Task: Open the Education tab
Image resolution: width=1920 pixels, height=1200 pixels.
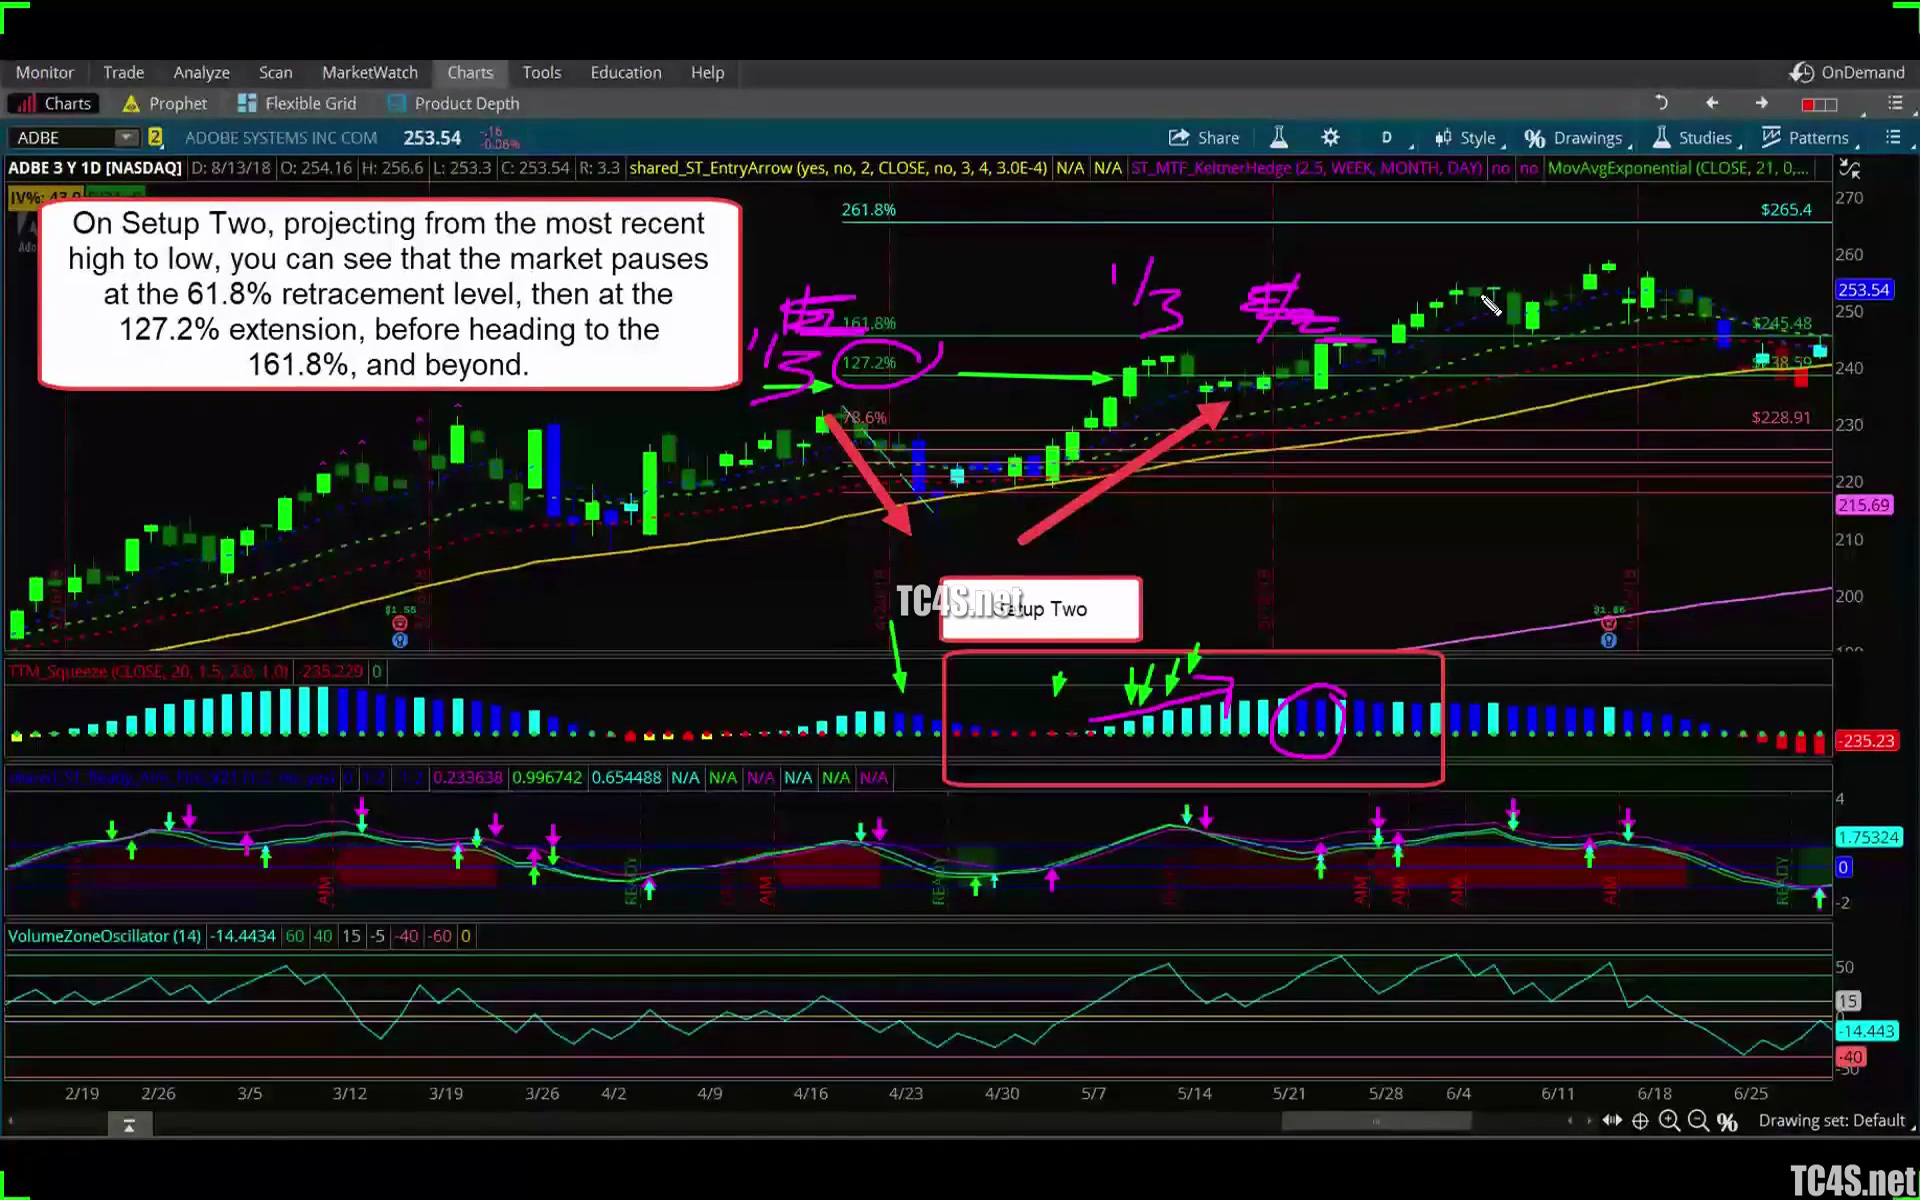Action: click(625, 72)
